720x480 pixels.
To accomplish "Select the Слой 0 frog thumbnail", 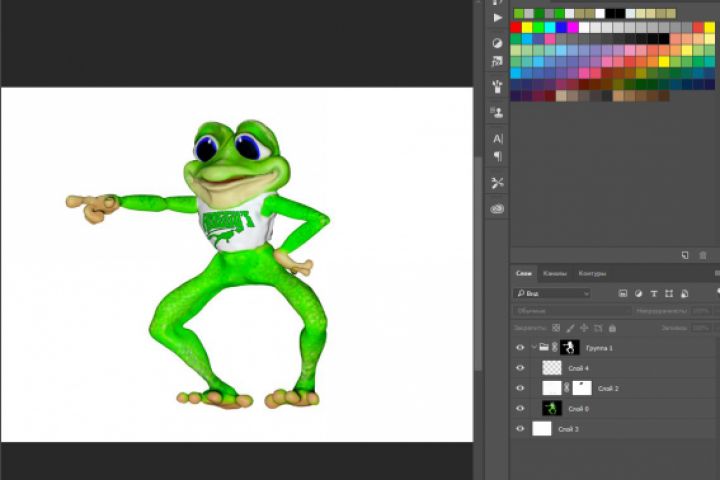I will (x=552, y=408).
